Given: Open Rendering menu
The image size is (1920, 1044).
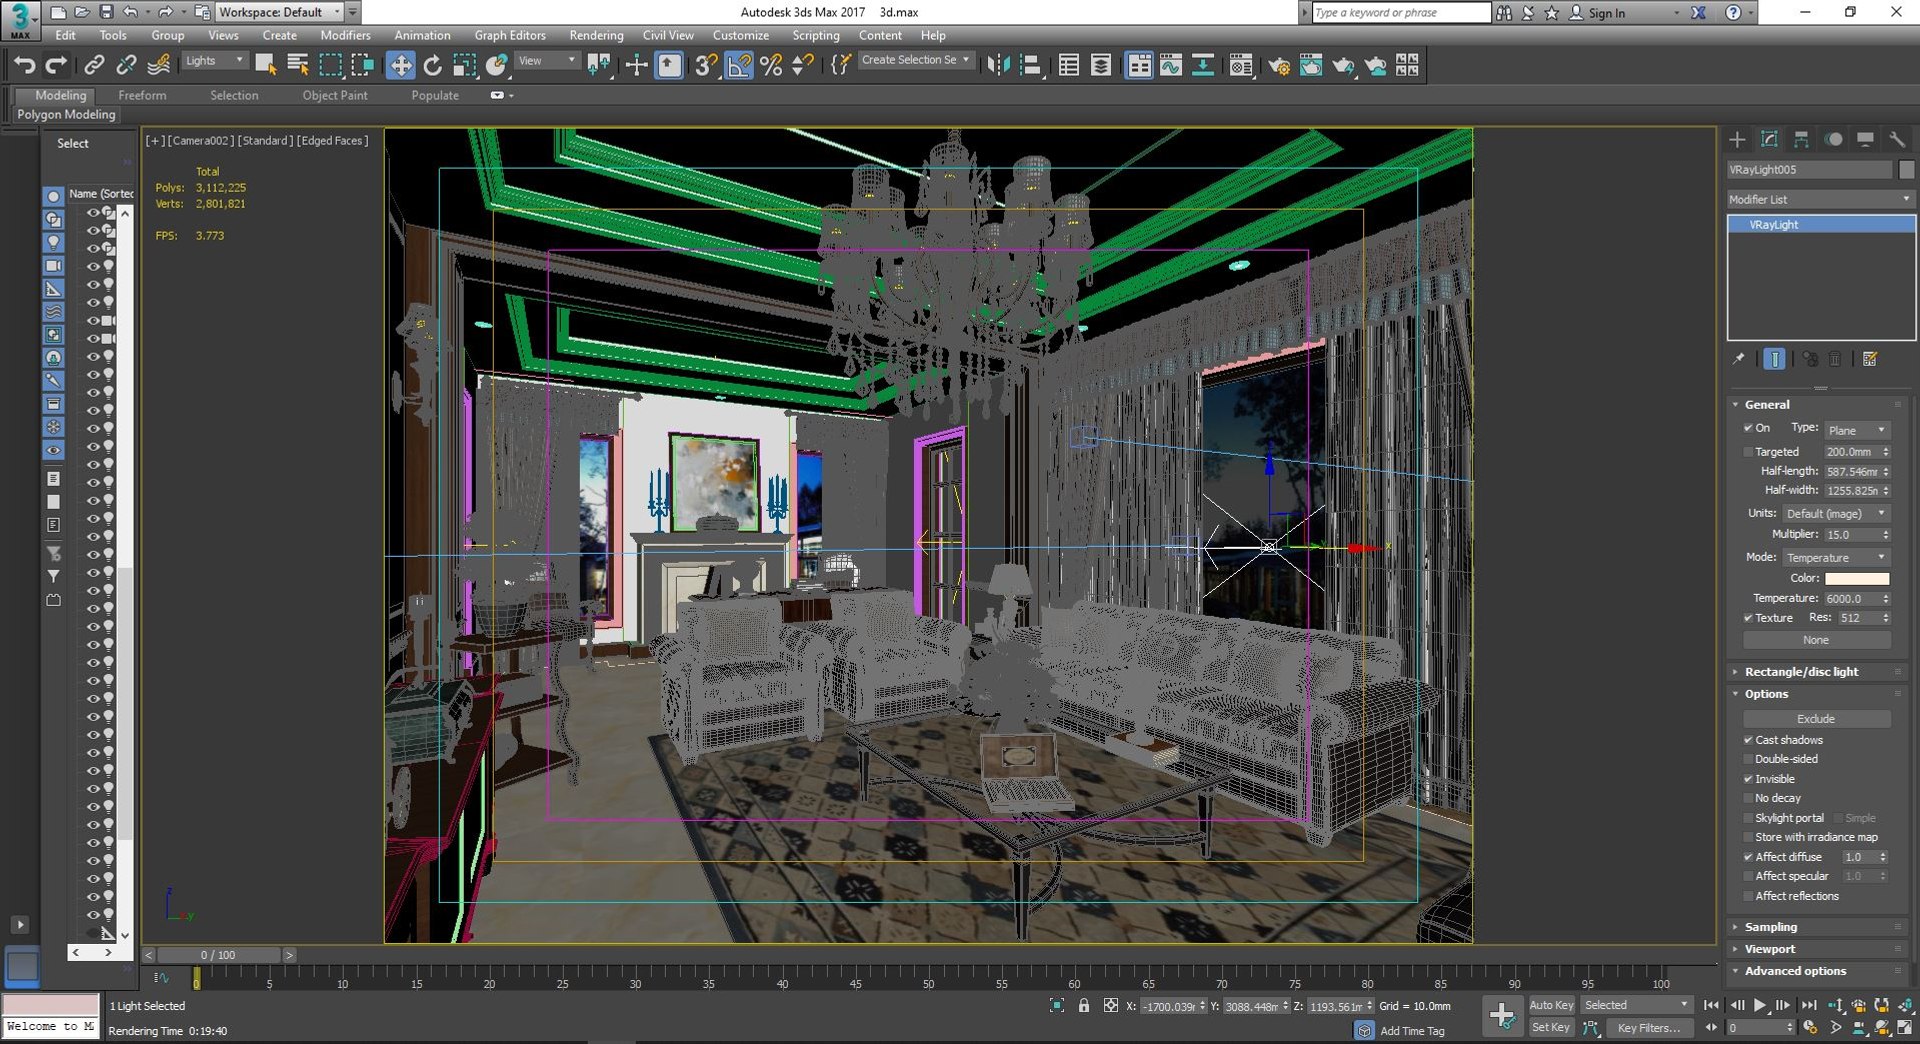Looking at the screenshot, I should [x=596, y=35].
